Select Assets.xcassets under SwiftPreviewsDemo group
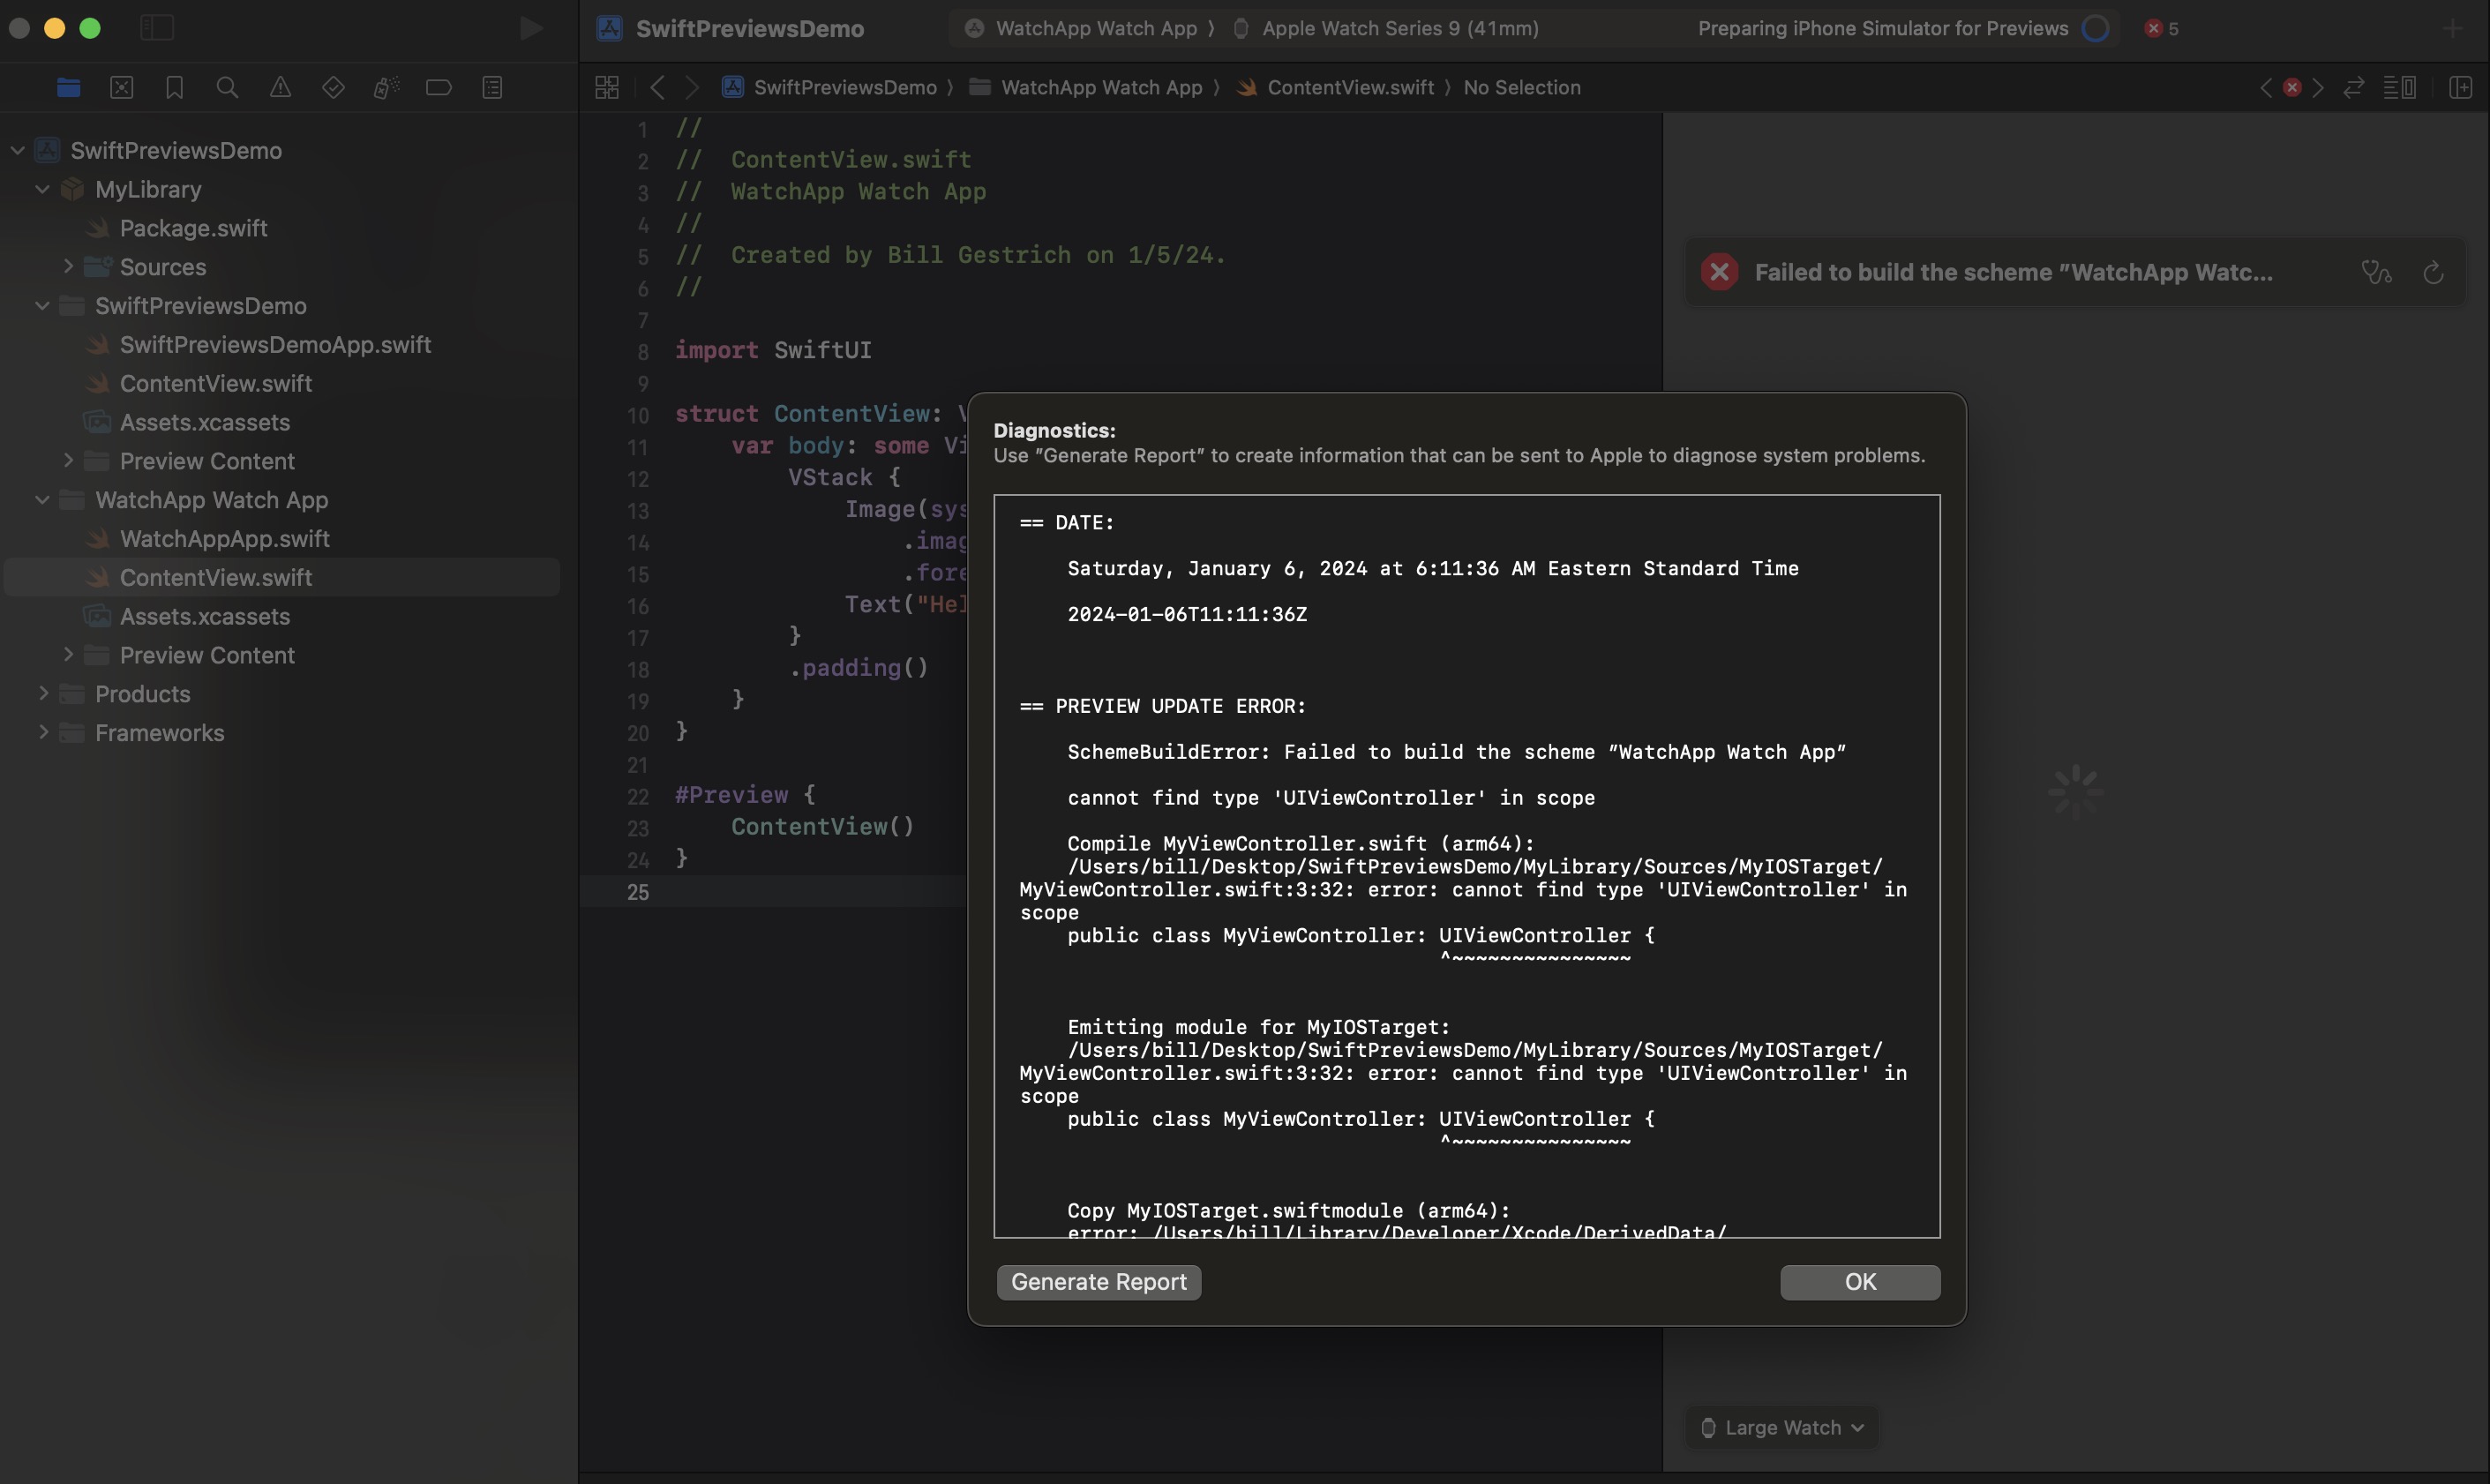Screen dimensions: 2490x1484 pyautogui.click(x=204, y=422)
